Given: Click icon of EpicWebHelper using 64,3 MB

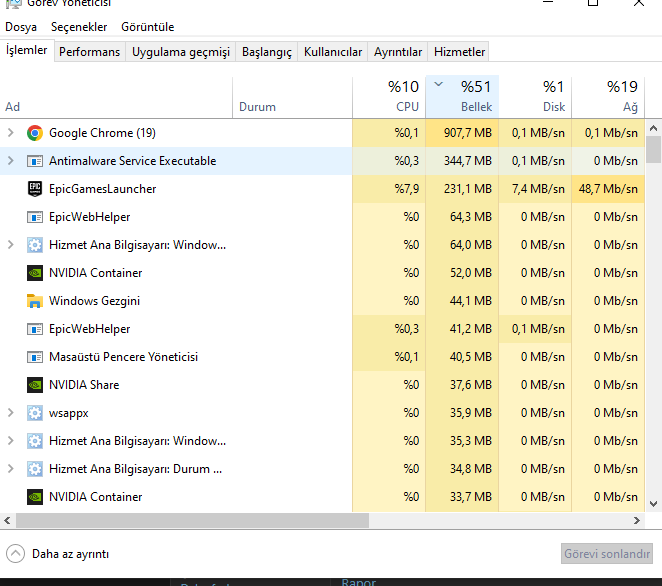Looking at the screenshot, I should pos(35,217).
